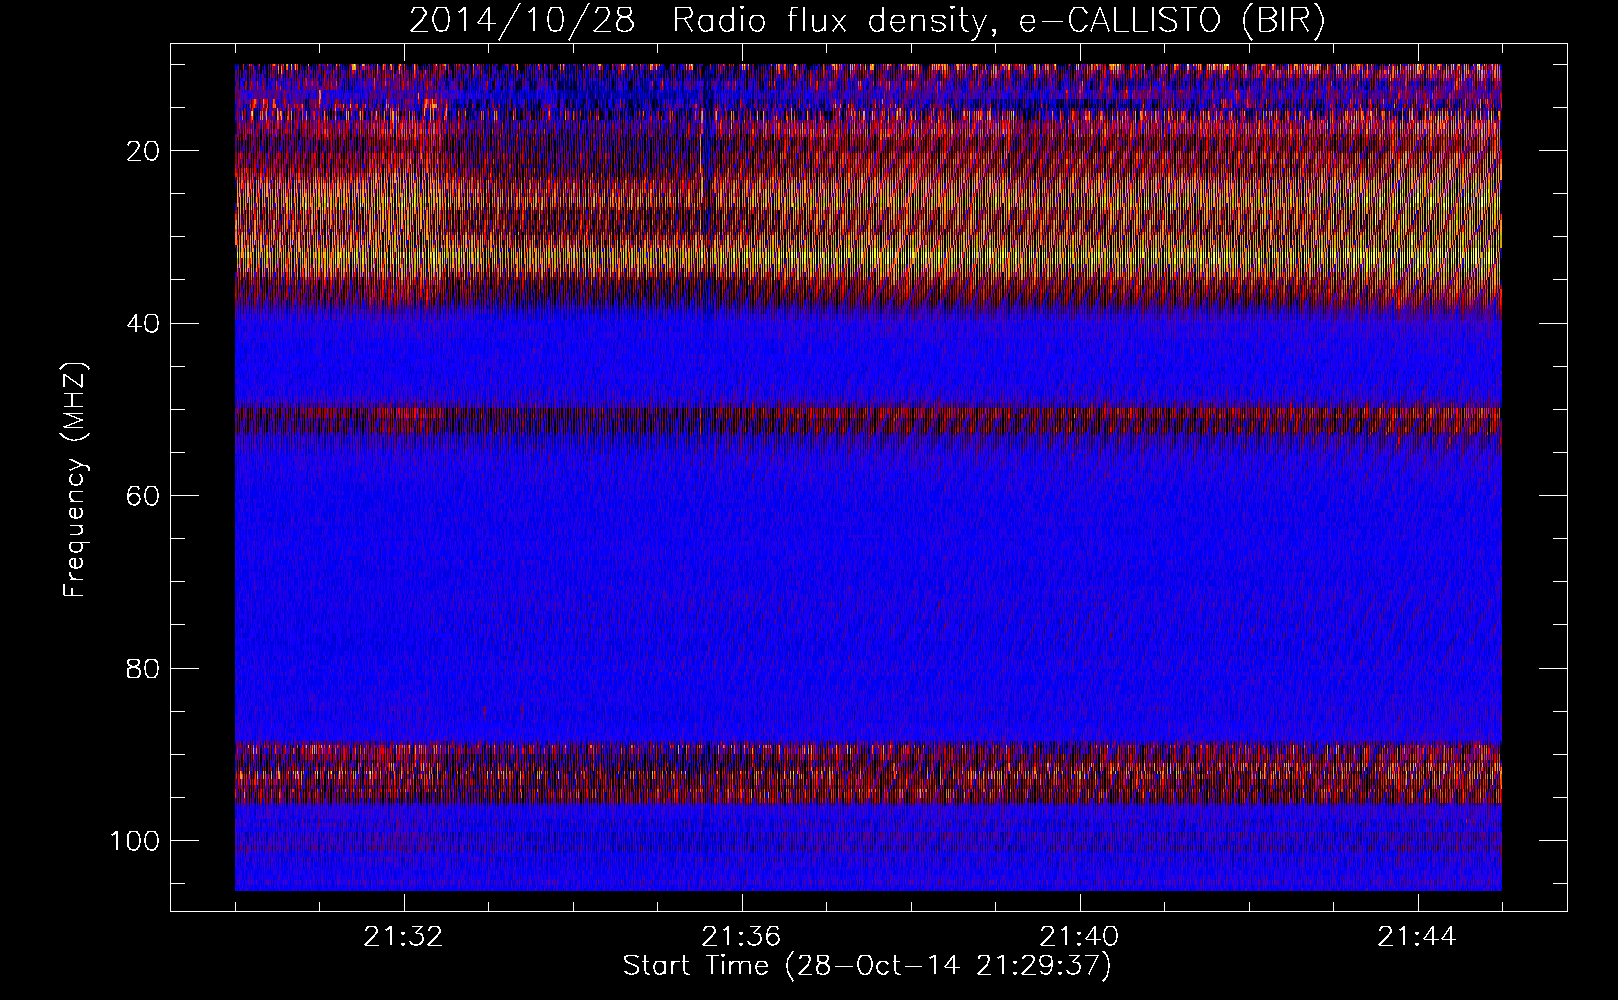Click the "Start Time (28-Oct-14 21:29:37)" label

tap(867, 966)
